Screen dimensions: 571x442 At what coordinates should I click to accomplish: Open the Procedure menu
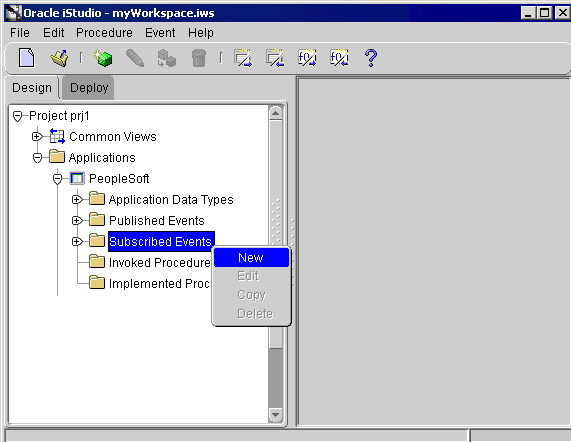pos(104,33)
